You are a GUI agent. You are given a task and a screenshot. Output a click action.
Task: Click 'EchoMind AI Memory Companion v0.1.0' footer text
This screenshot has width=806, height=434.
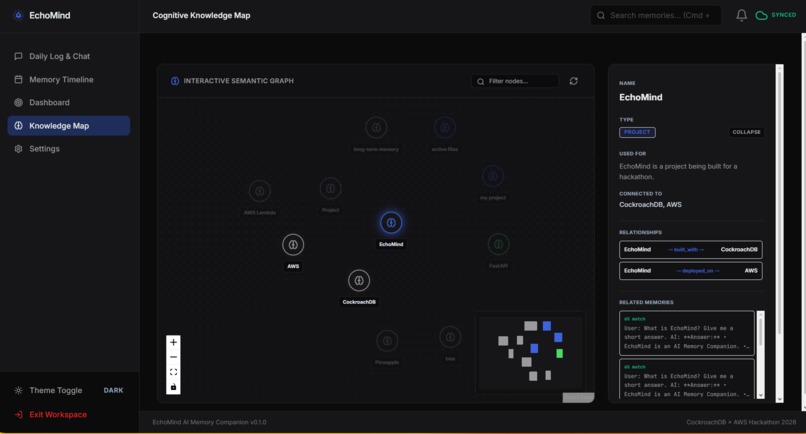(209, 422)
